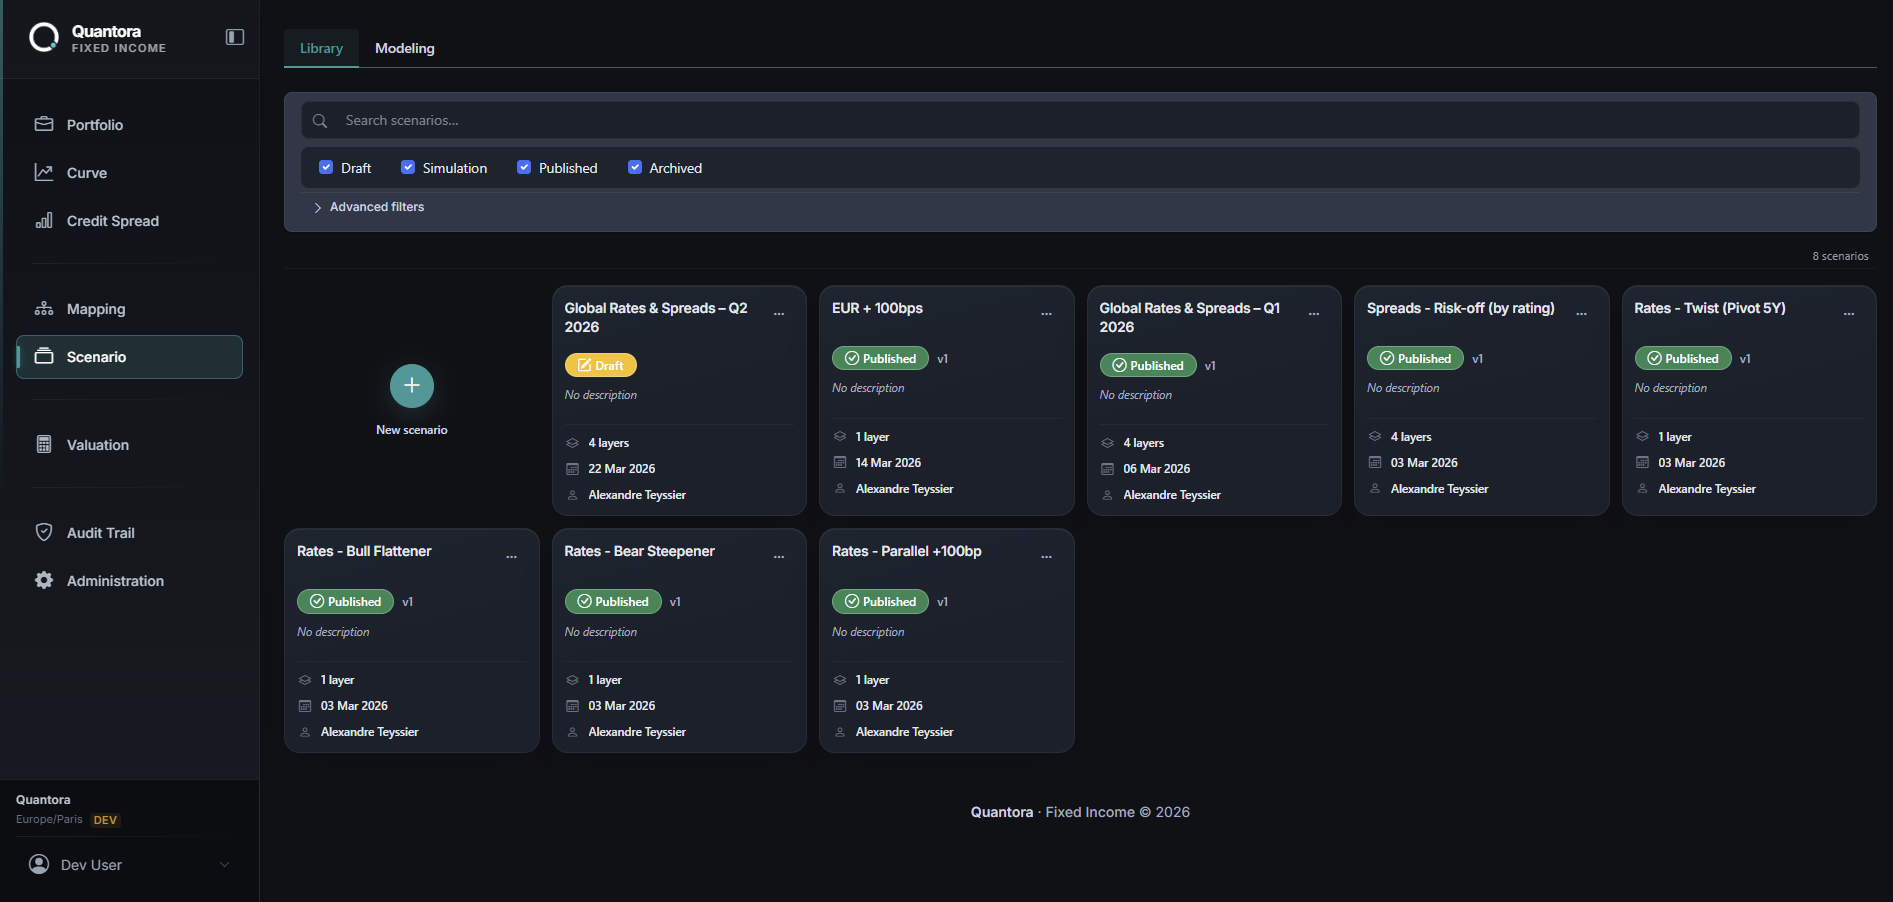Open Audit Trail via shield icon
1893x902 pixels.
click(x=44, y=533)
